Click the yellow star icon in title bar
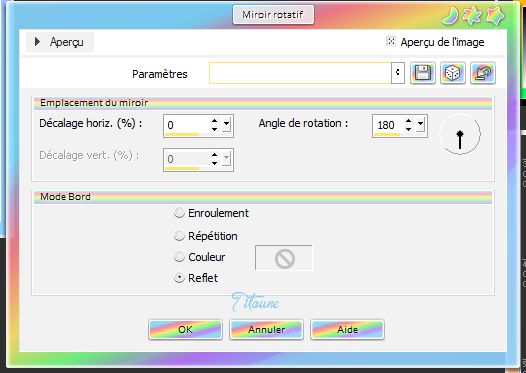This screenshot has height=373, width=526. [x=495, y=16]
